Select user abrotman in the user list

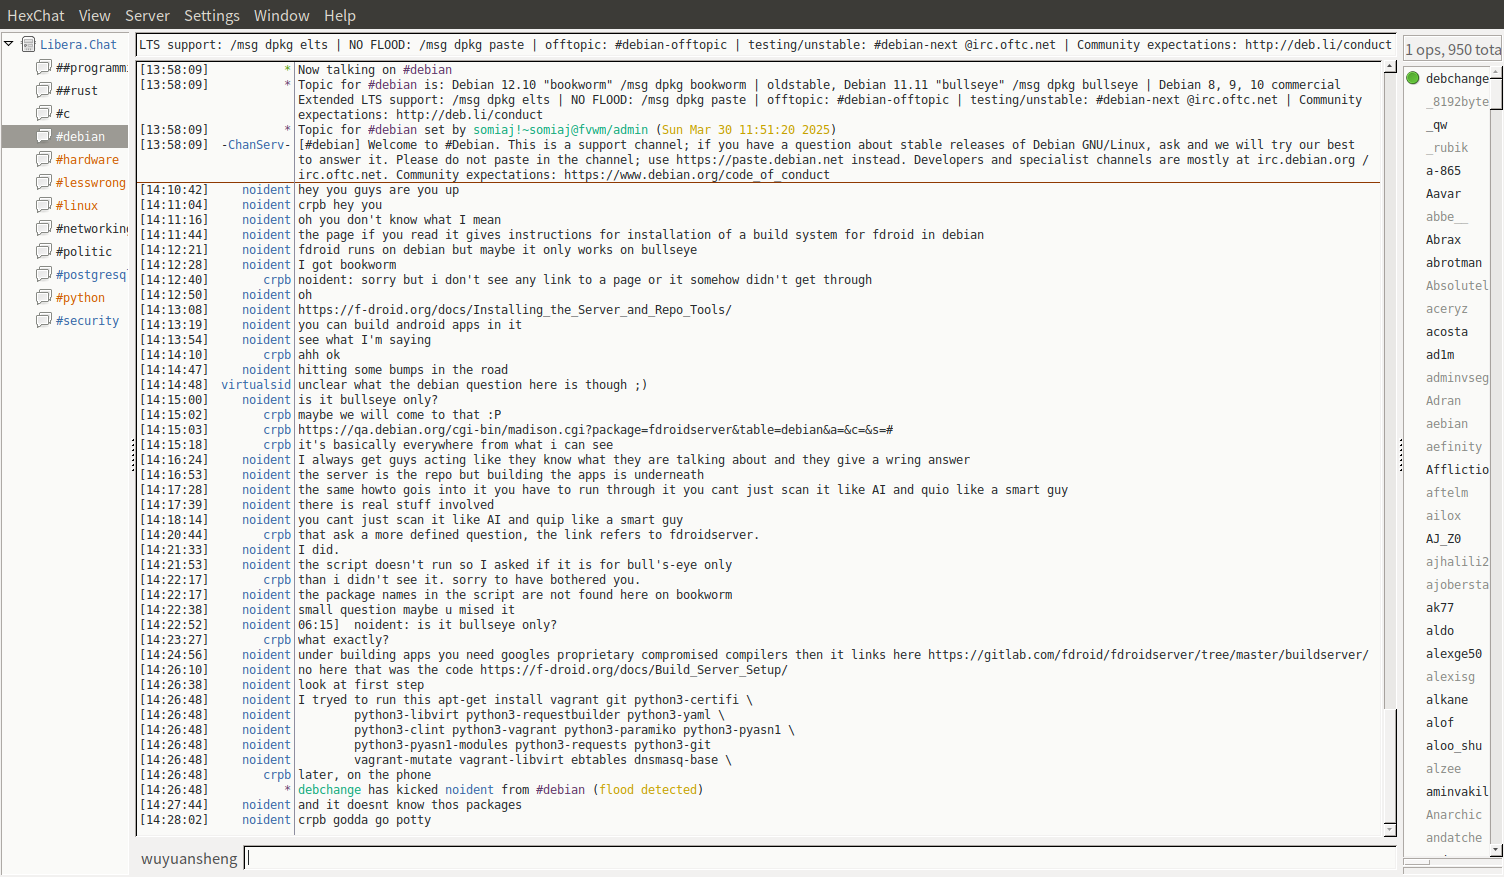1454,263
